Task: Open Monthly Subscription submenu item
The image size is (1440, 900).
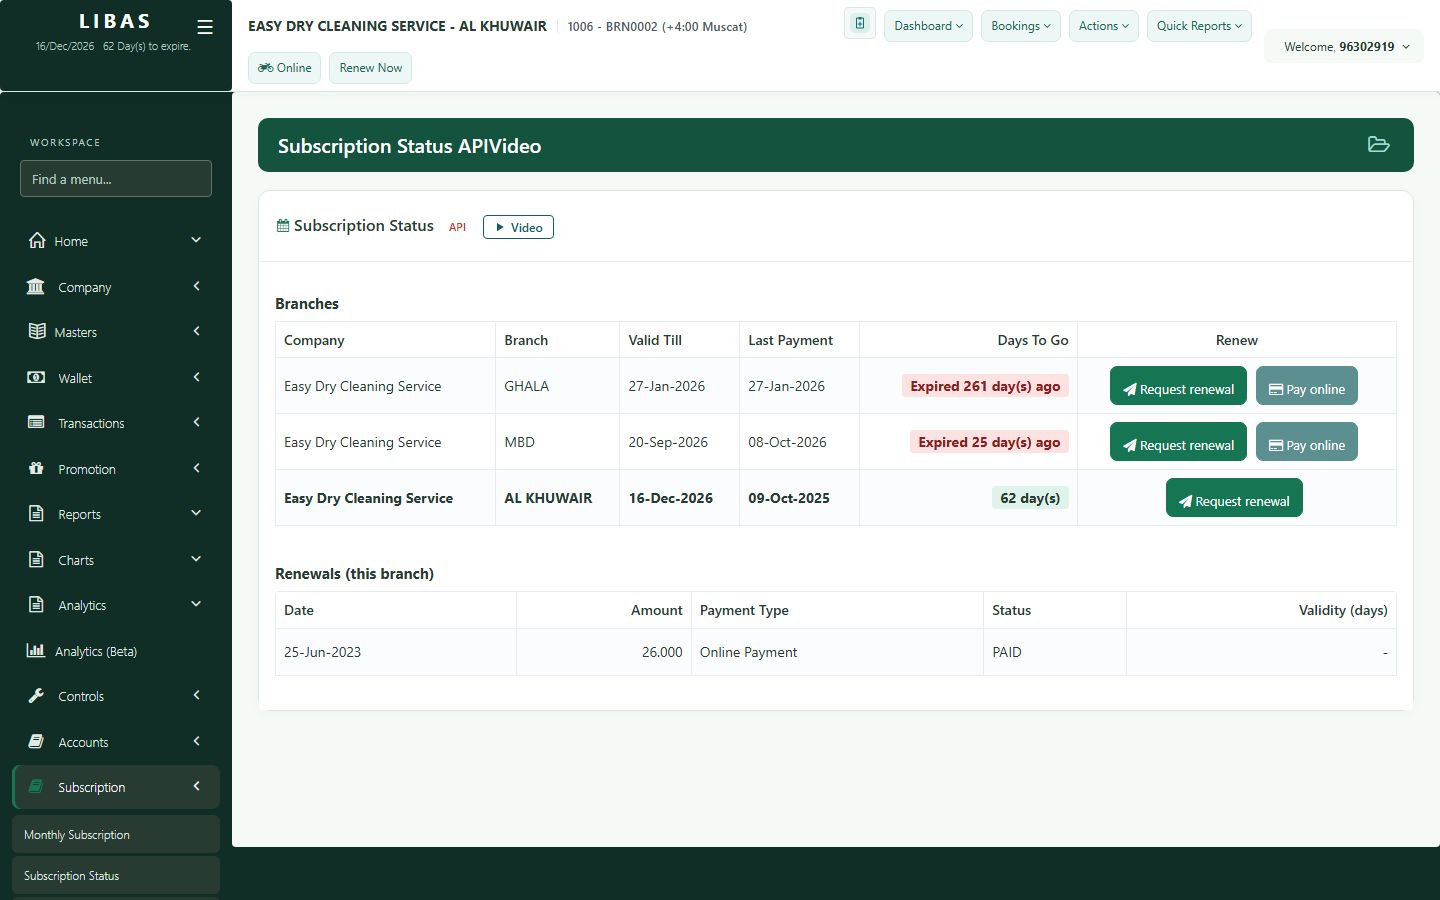Action: [x=116, y=834]
